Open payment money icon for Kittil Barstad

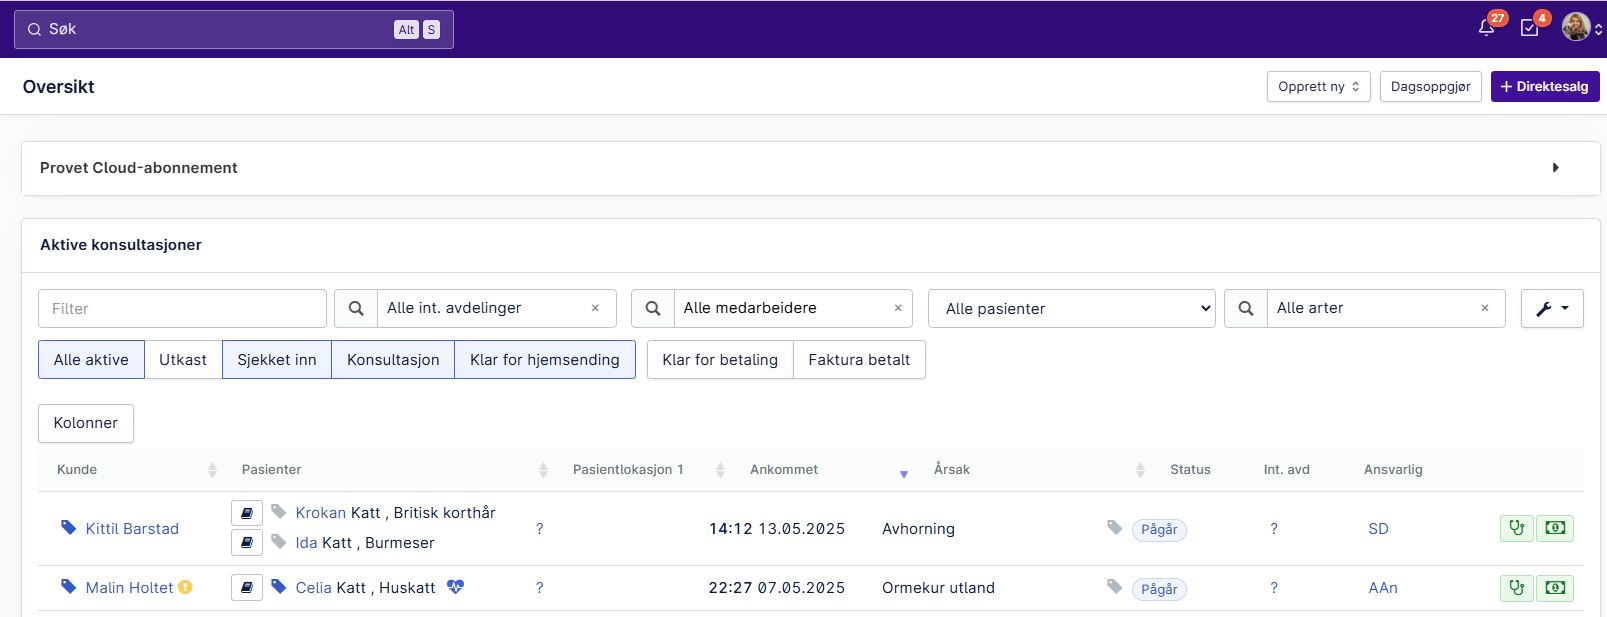click(1555, 528)
